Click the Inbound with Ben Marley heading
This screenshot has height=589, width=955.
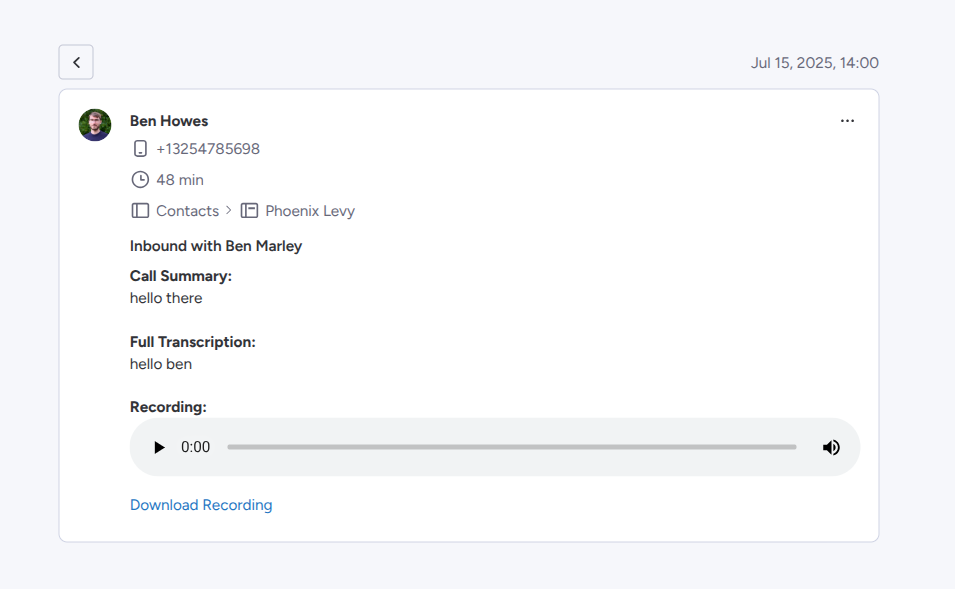pos(216,246)
